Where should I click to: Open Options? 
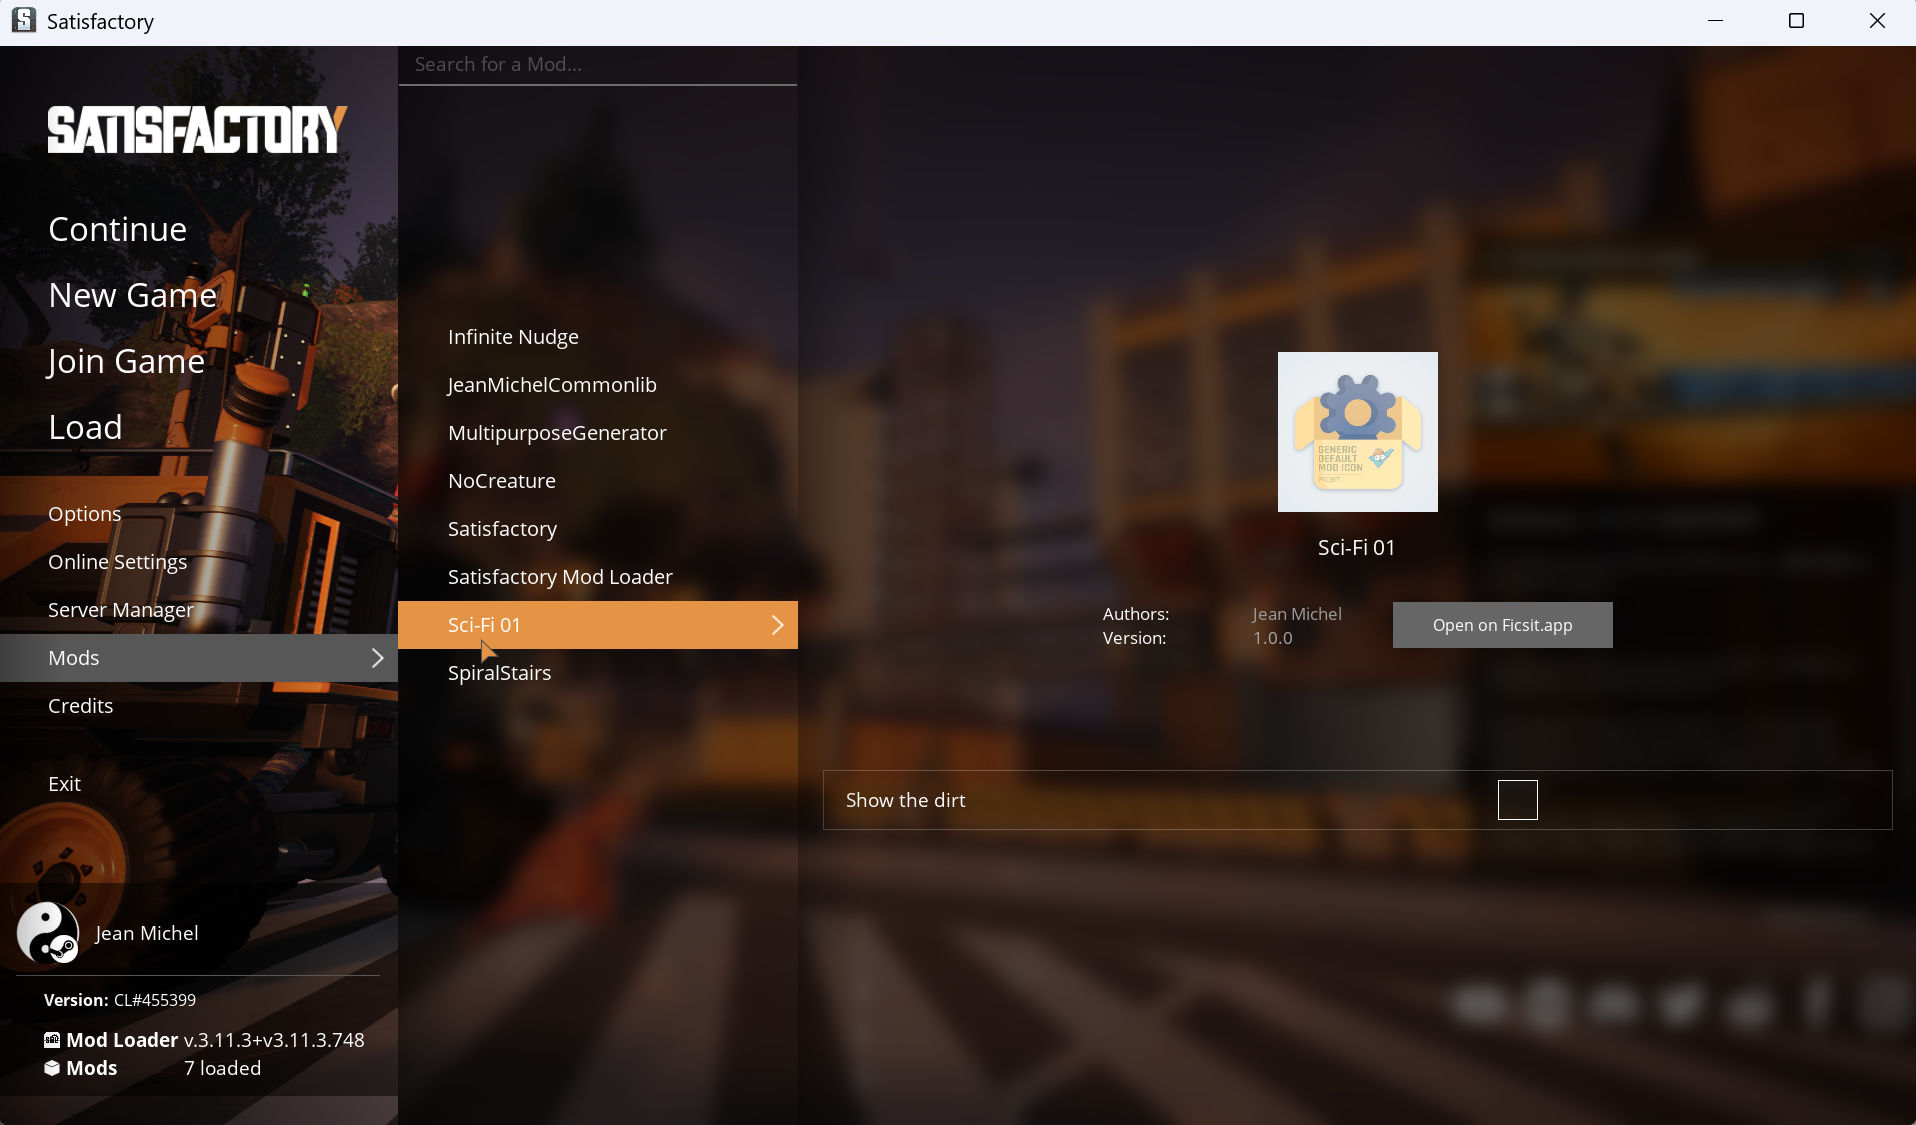coord(85,514)
